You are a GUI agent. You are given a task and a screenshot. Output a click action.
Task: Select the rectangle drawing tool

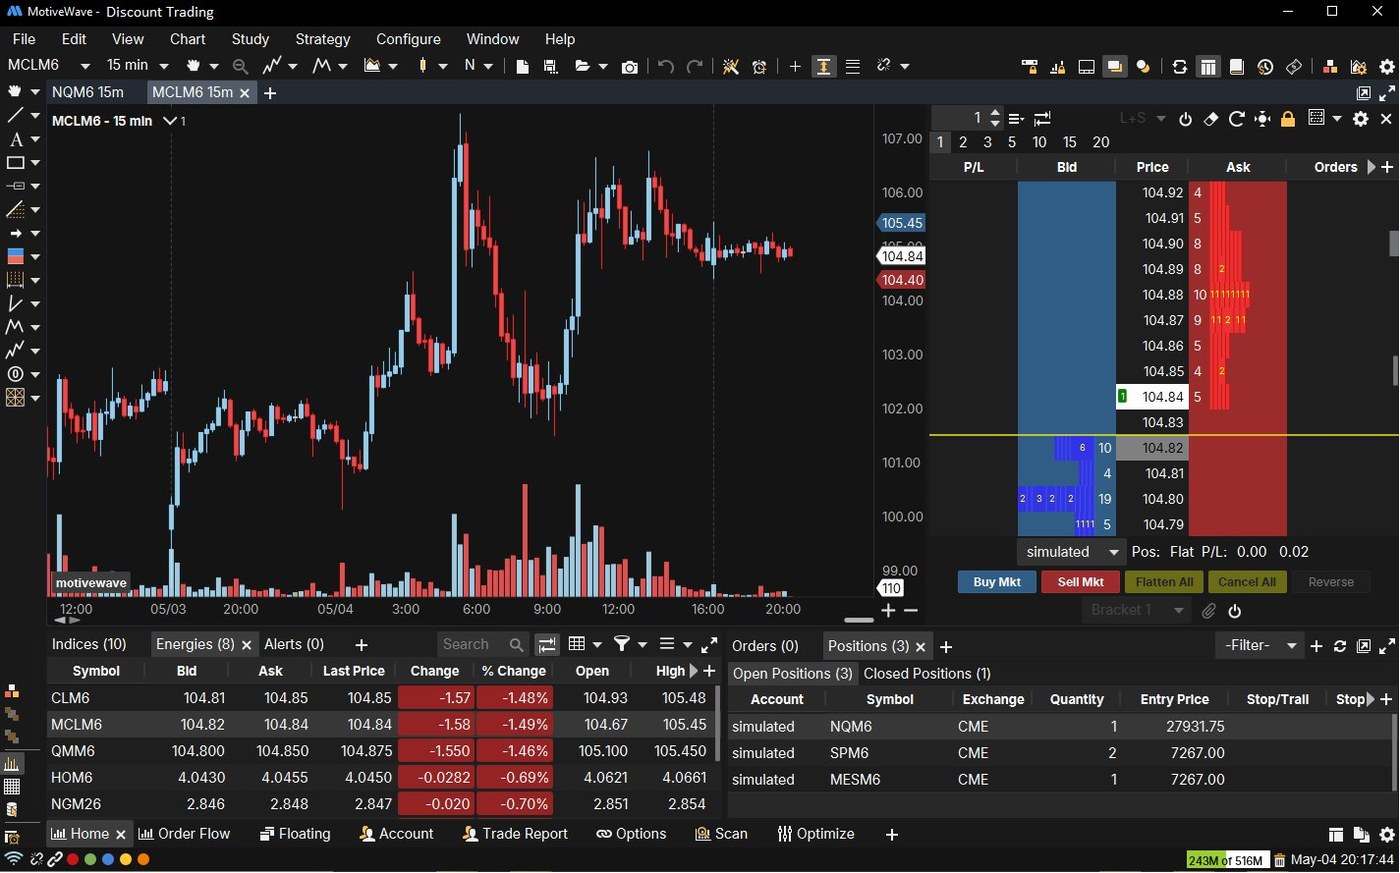pyautogui.click(x=16, y=162)
